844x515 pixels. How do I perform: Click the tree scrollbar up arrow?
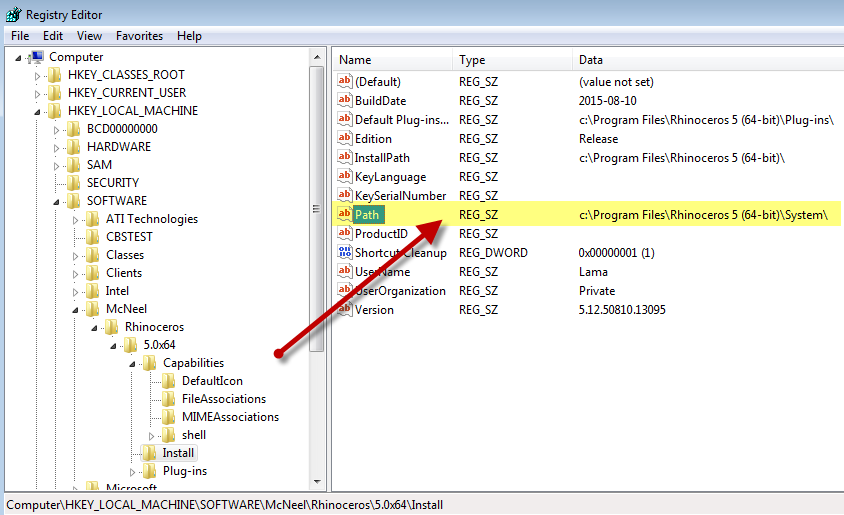[317, 57]
